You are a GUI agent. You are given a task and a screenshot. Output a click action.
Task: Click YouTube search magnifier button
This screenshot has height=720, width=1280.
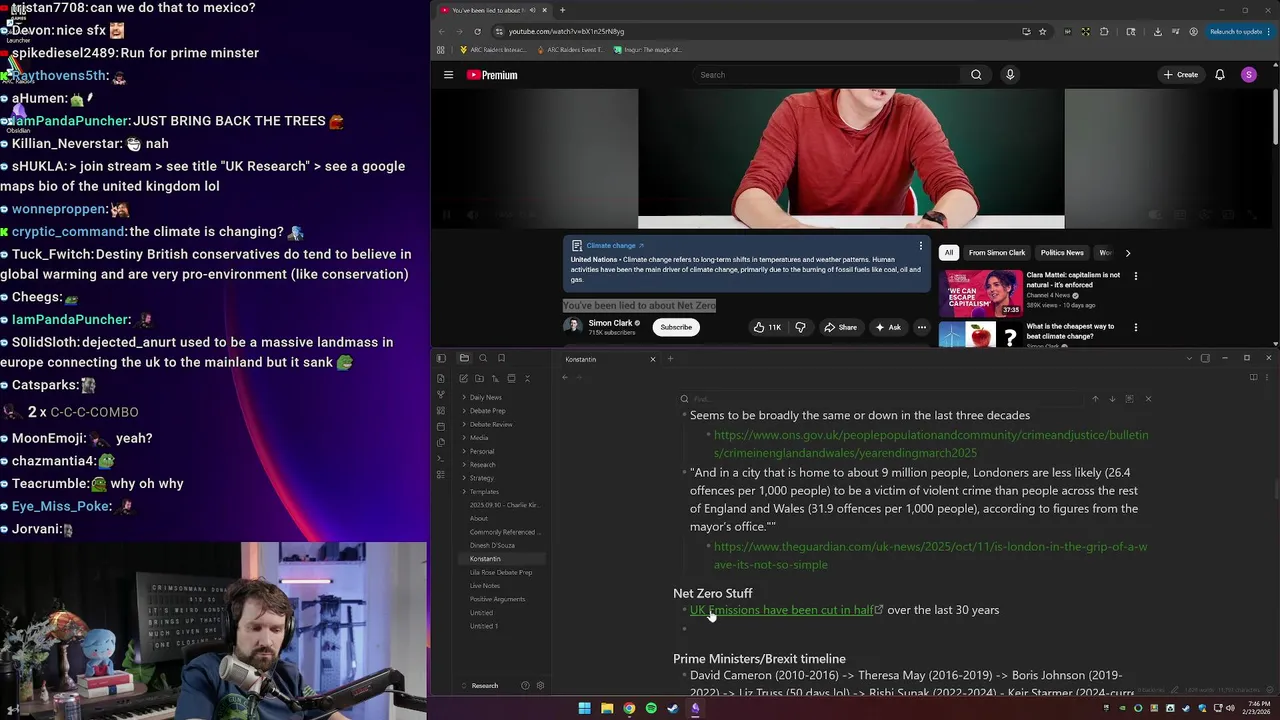(x=976, y=75)
